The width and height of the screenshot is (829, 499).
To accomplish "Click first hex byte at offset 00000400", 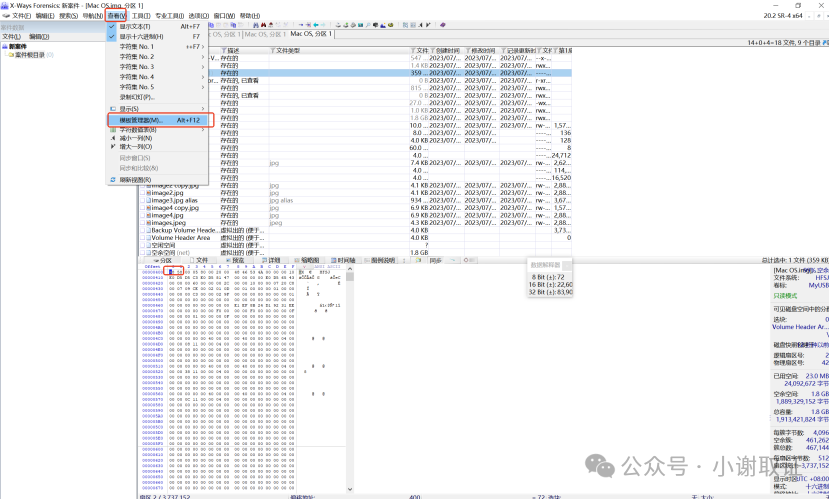I will pos(172,272).
